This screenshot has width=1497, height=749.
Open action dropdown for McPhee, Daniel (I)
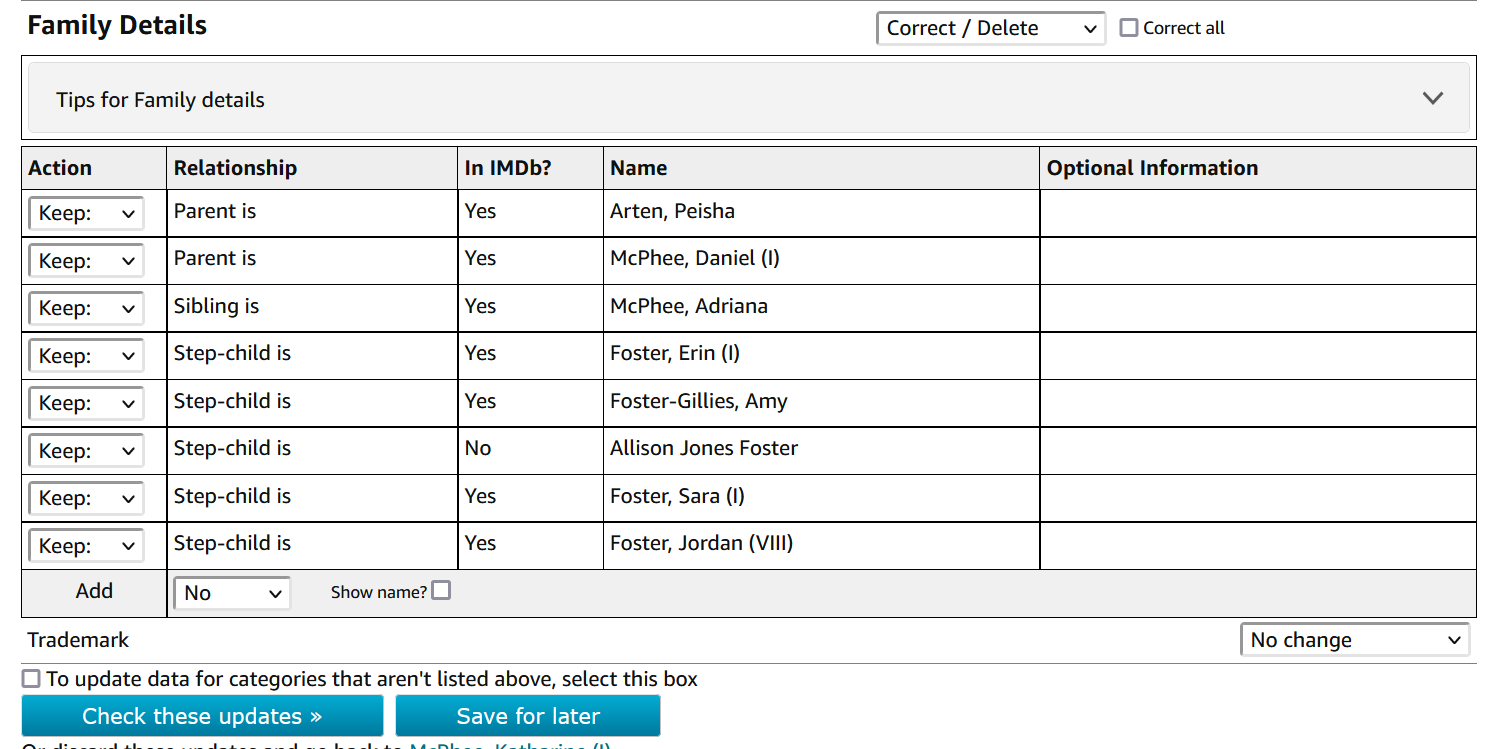point(86,261)
